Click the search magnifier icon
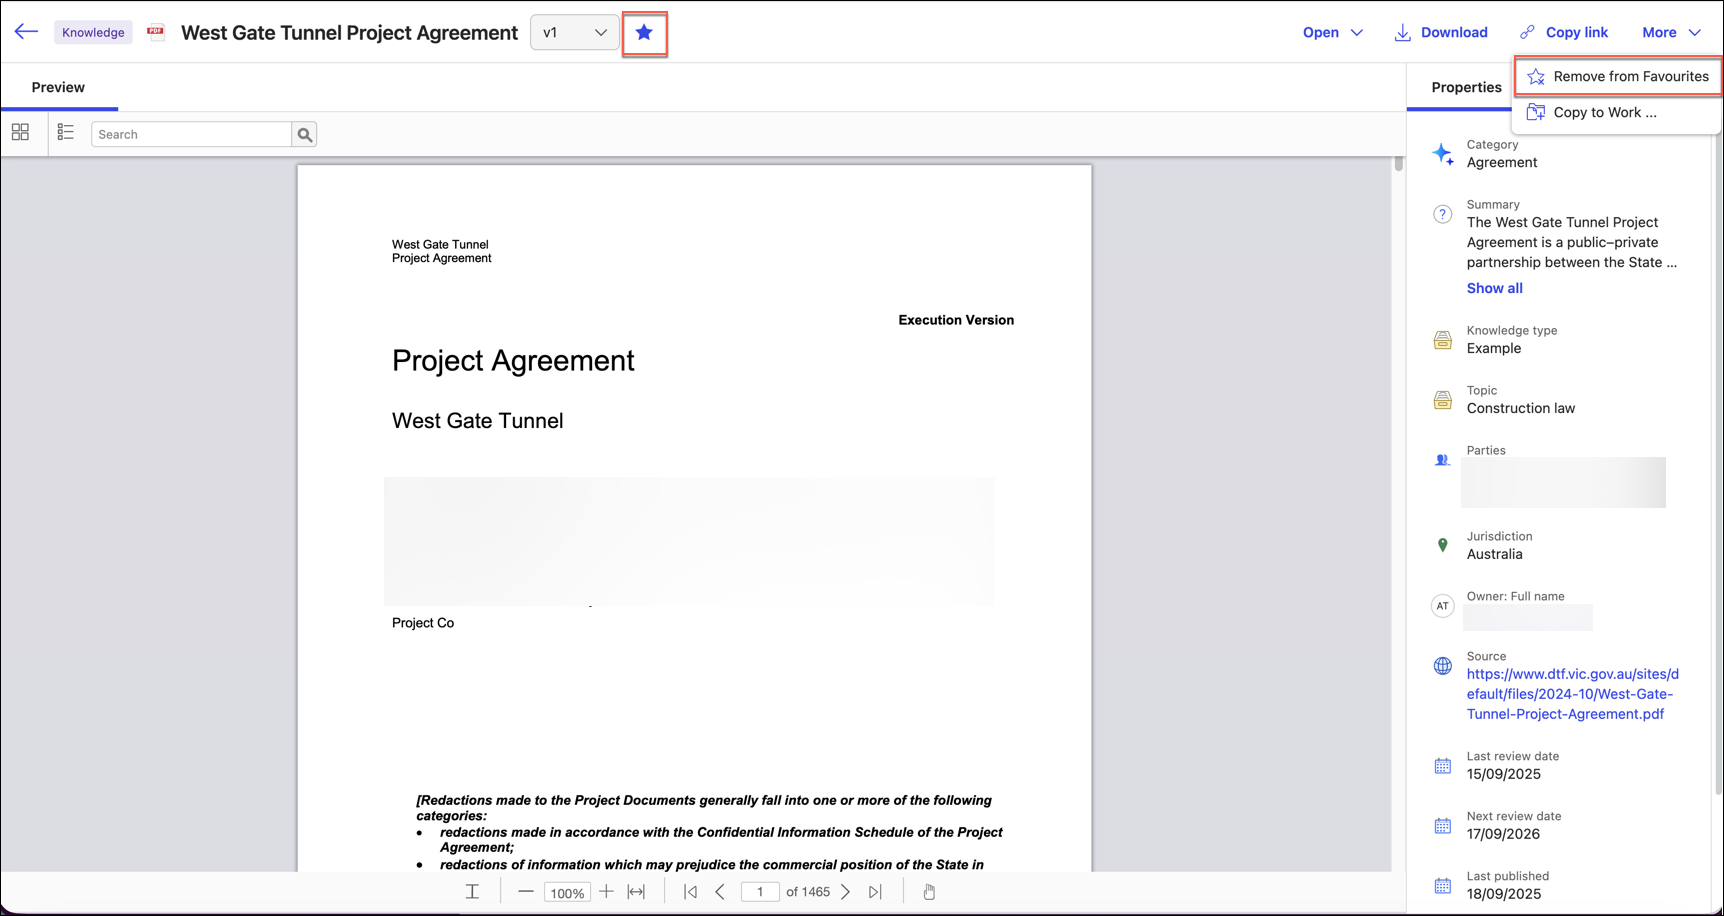 (x=304, y=133)
